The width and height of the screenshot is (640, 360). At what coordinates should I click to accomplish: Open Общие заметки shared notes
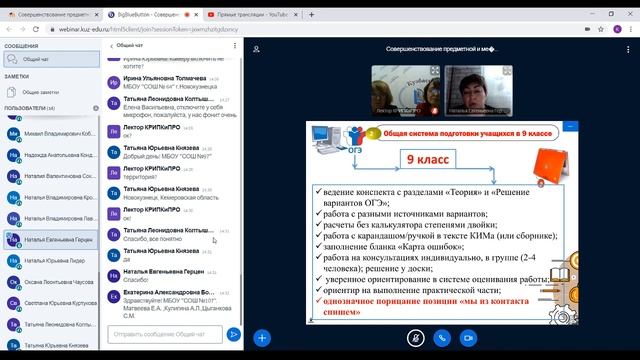(51, 92)
